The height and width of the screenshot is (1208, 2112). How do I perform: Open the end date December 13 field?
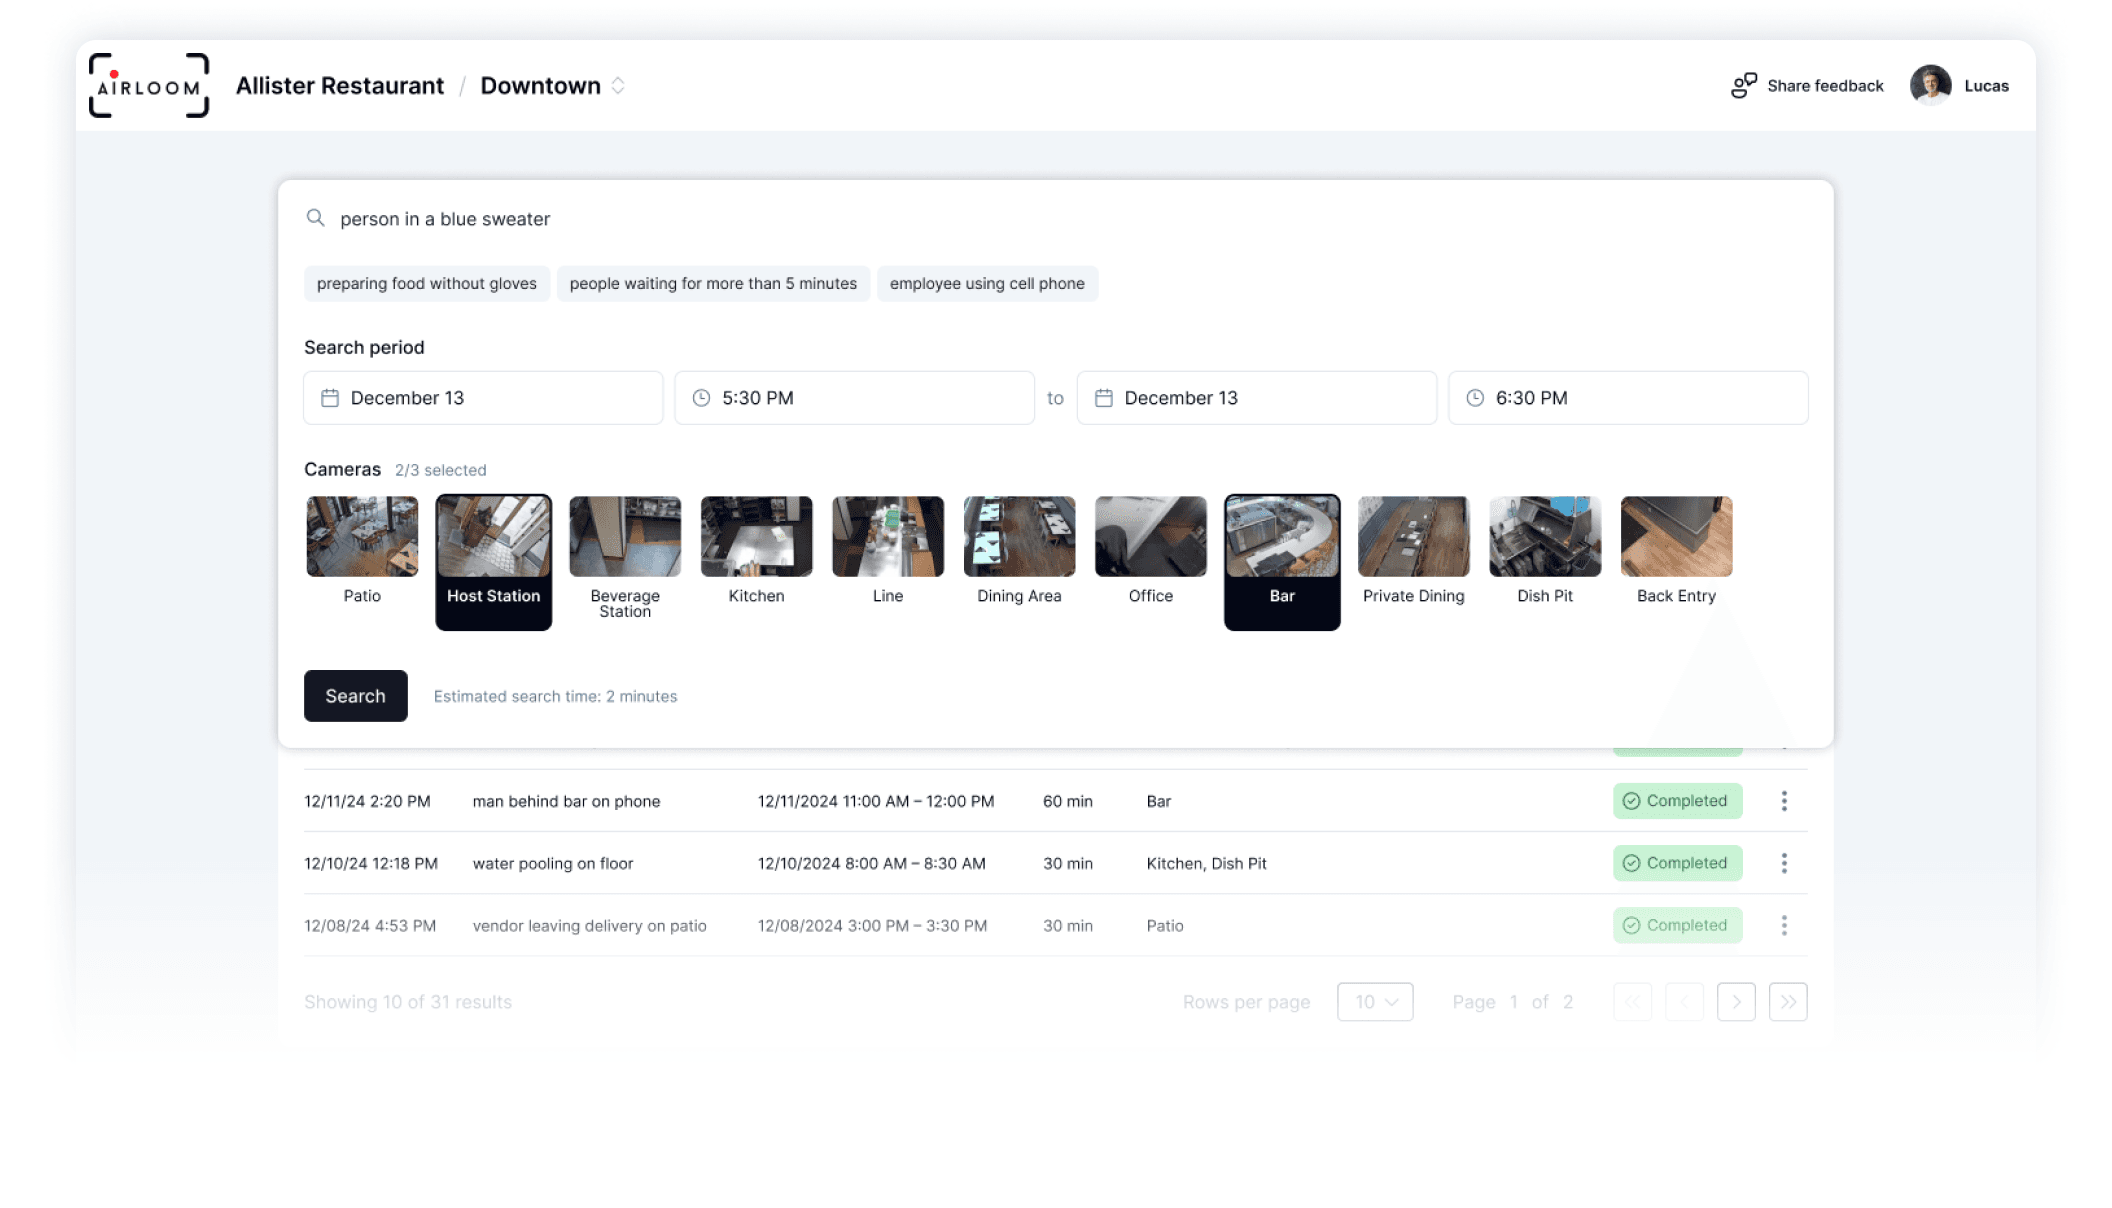(x=1256, y=398)
